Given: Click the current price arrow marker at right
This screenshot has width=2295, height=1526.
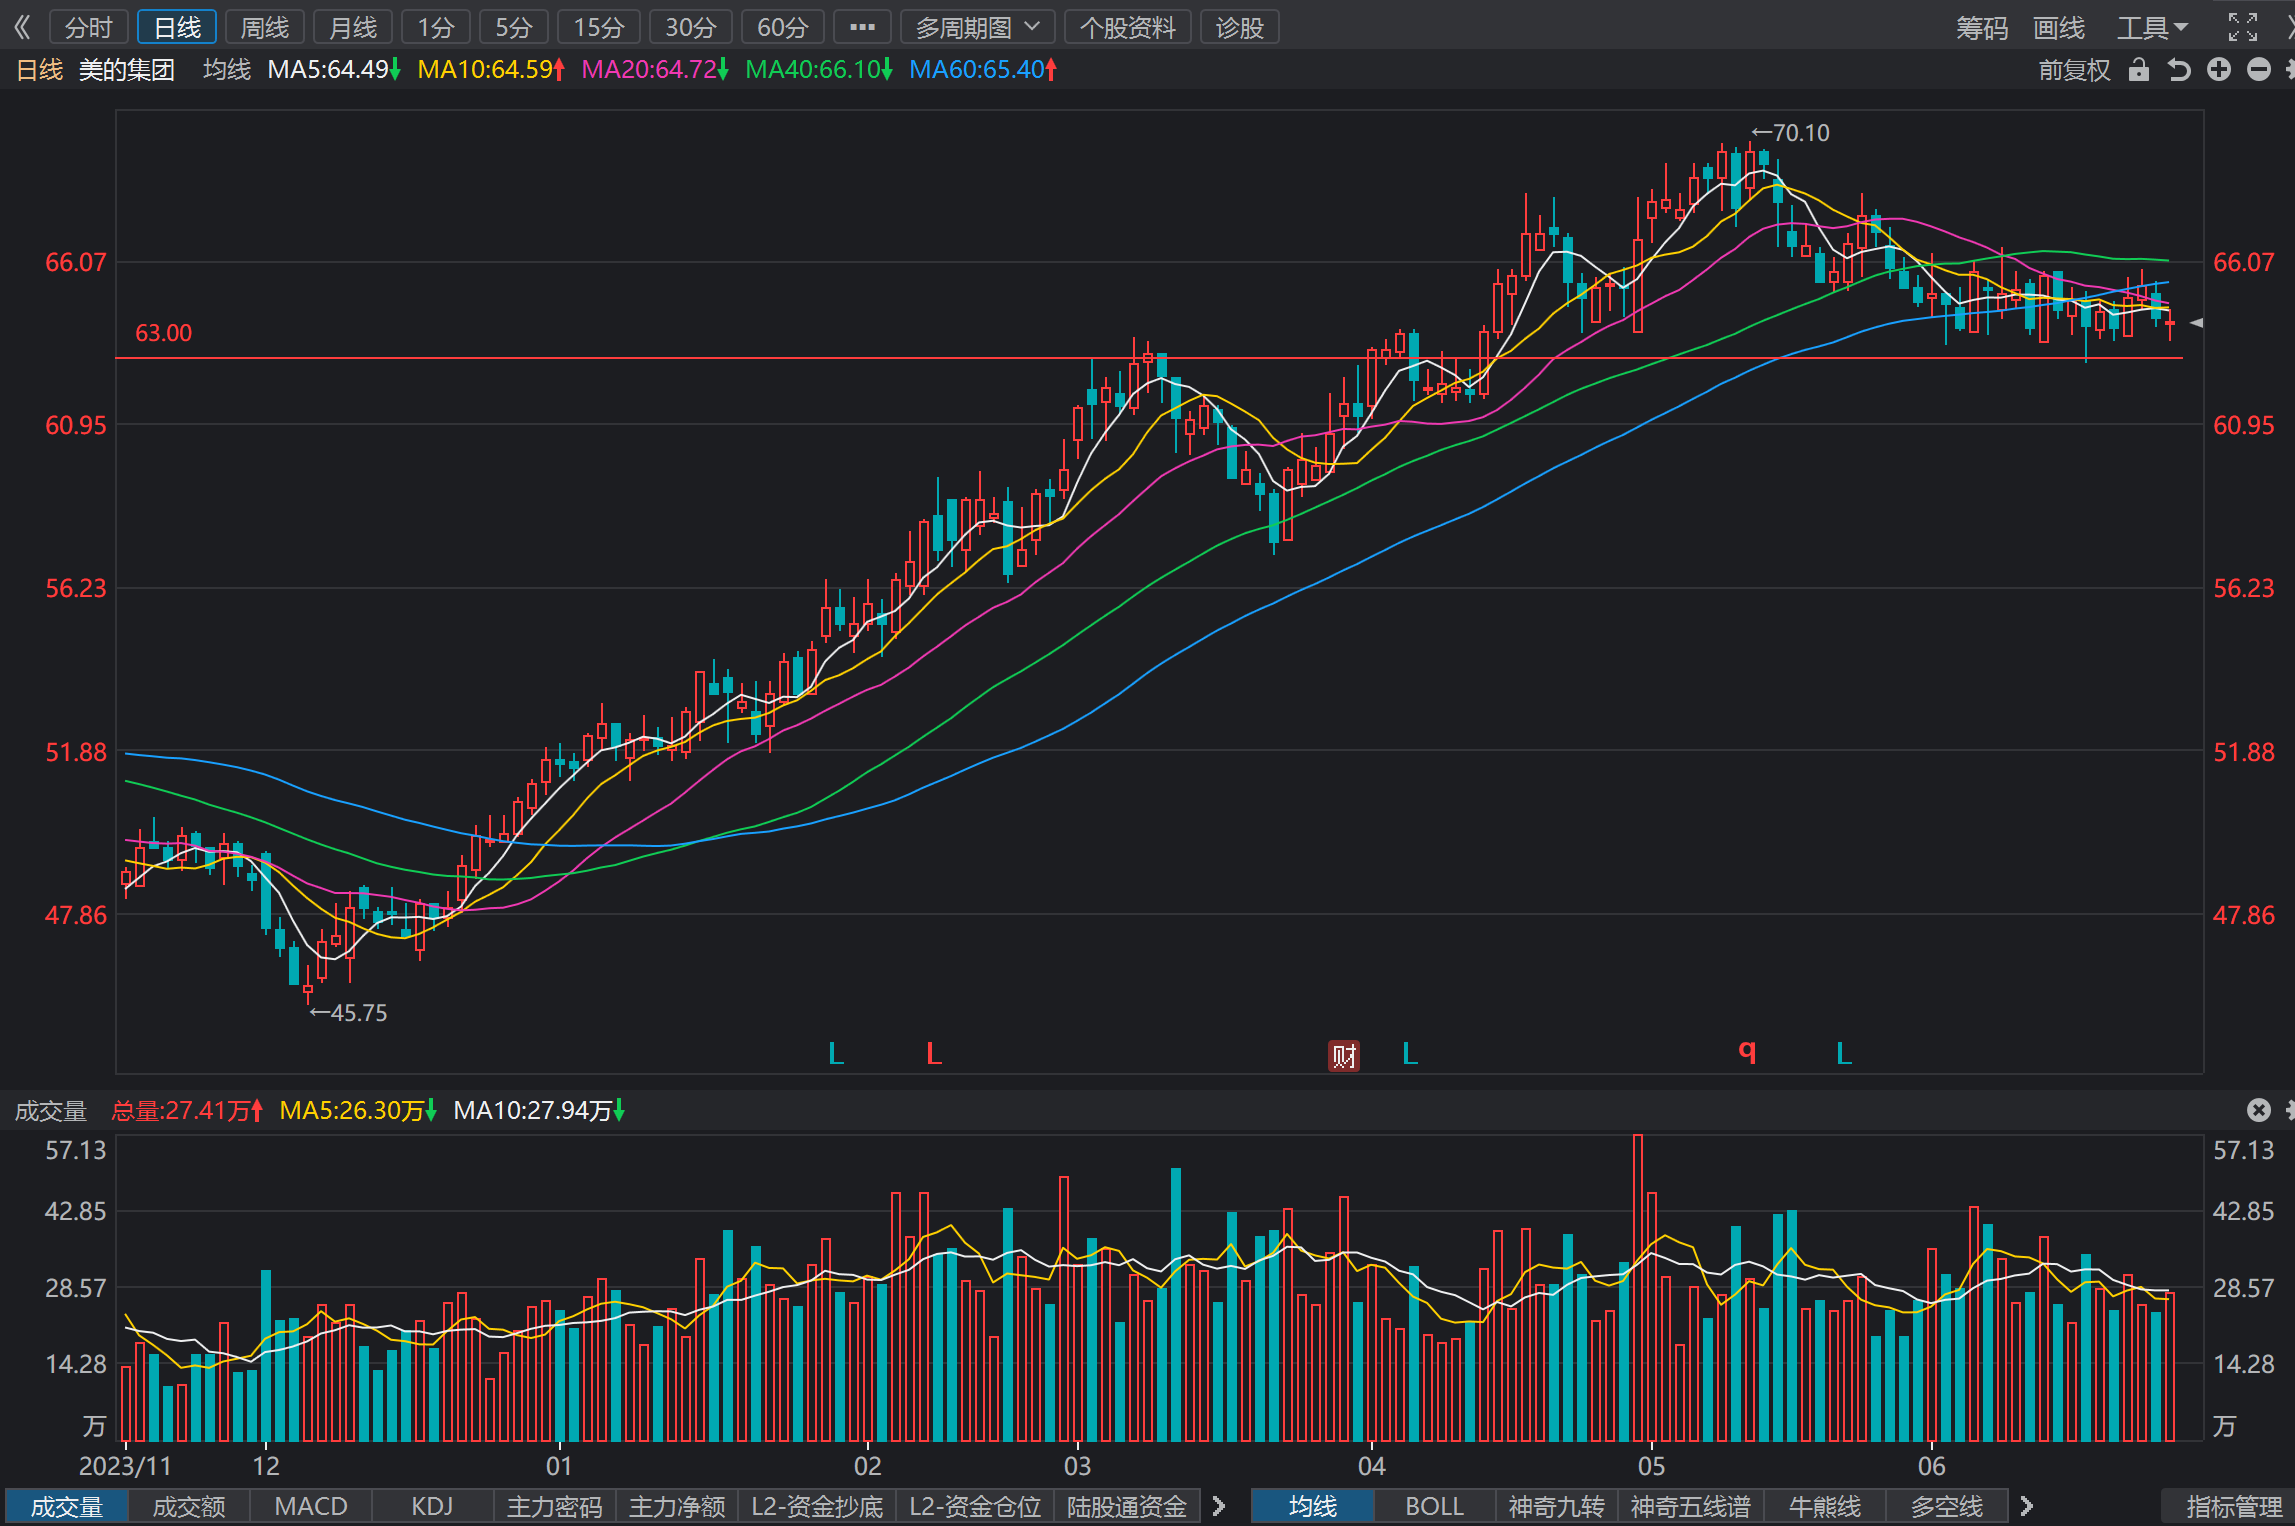Looking at the screenshot, I should [x=2196, y=323].
